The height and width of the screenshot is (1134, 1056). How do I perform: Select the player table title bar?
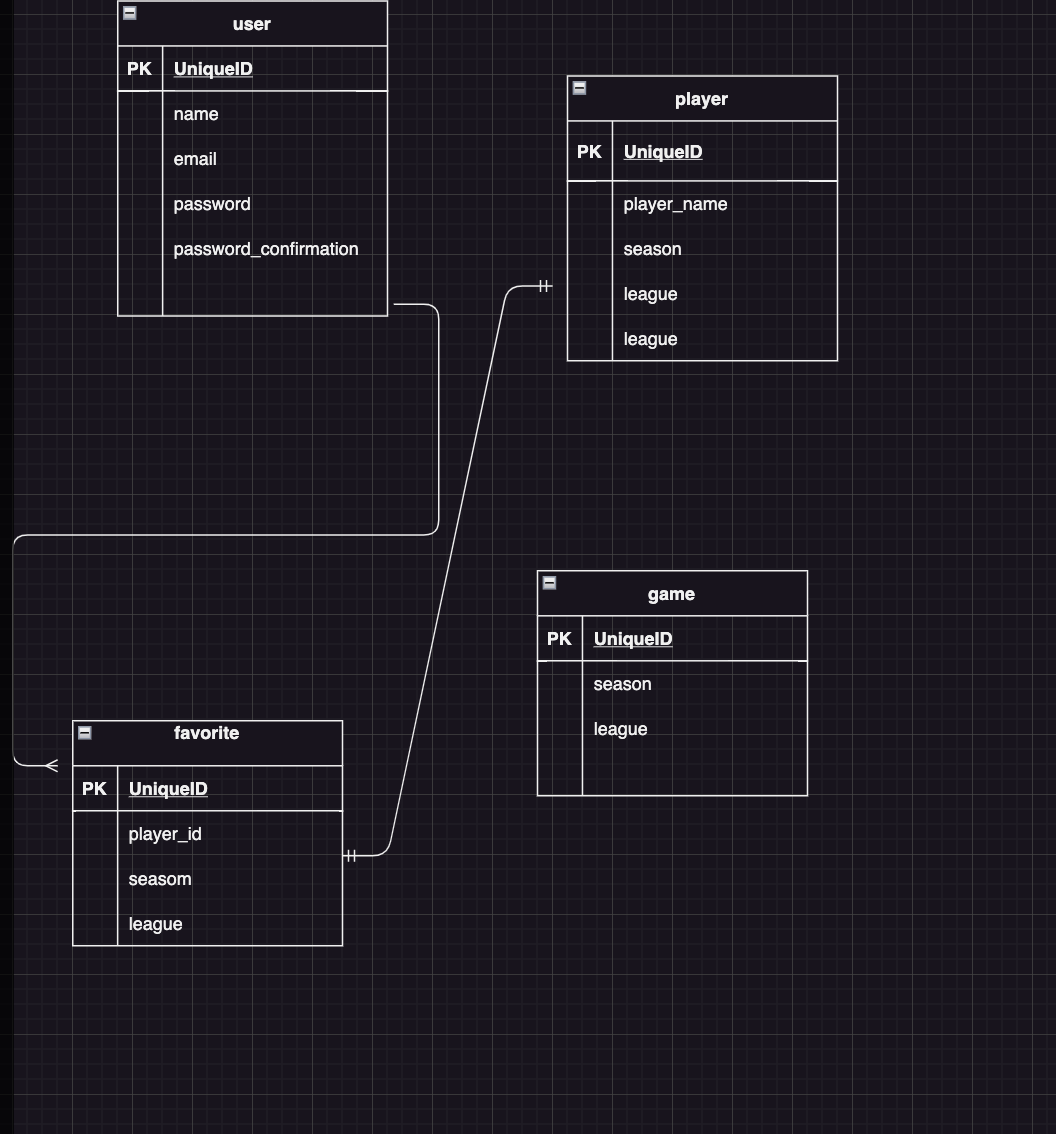[x=701, y=98]
